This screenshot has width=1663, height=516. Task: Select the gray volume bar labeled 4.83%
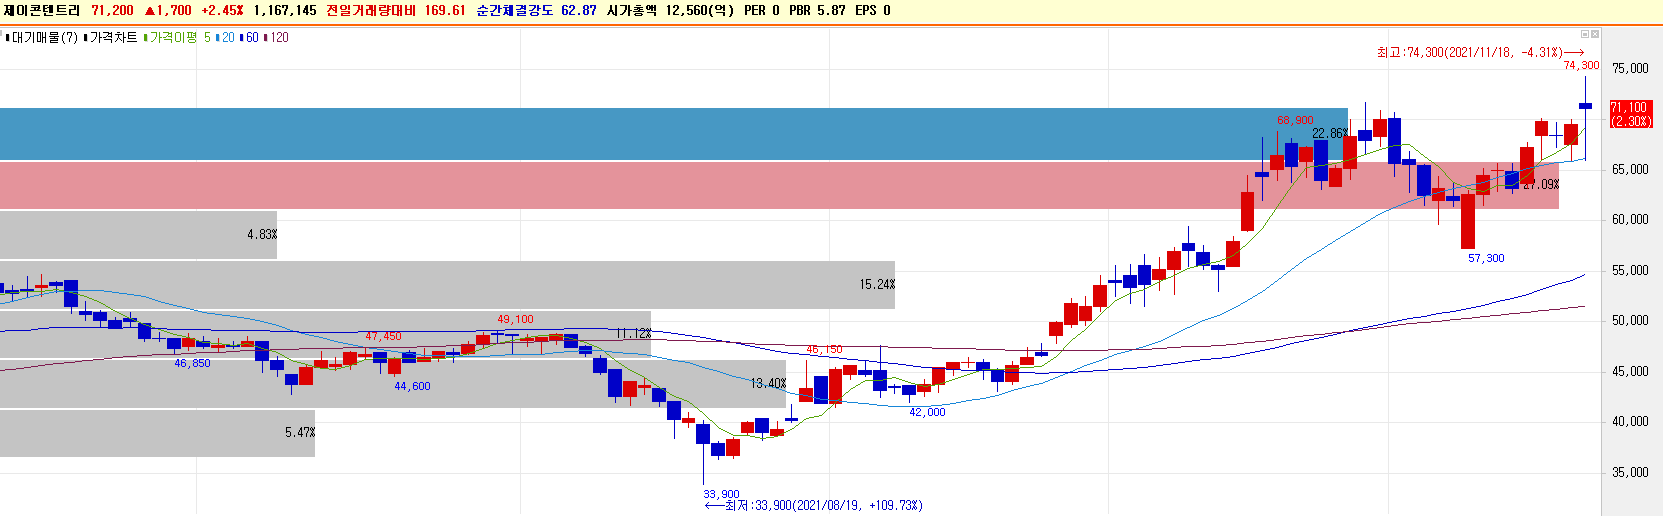coord(138,235)
